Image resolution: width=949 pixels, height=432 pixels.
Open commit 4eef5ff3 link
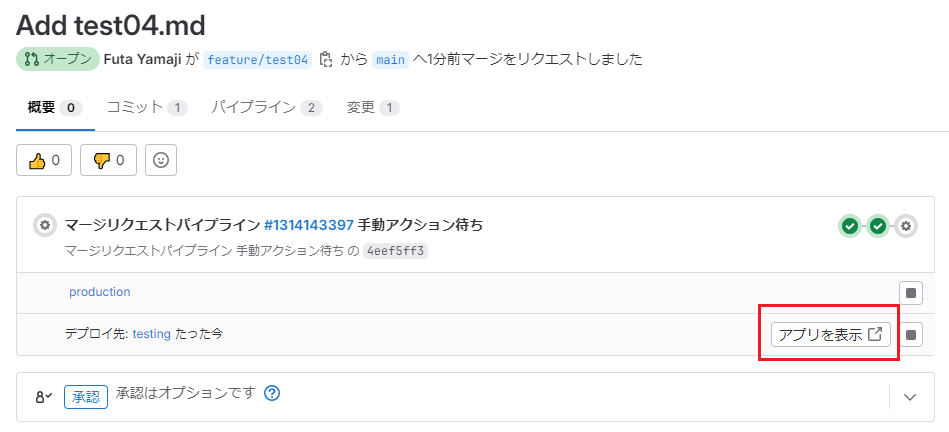point(395,251)
